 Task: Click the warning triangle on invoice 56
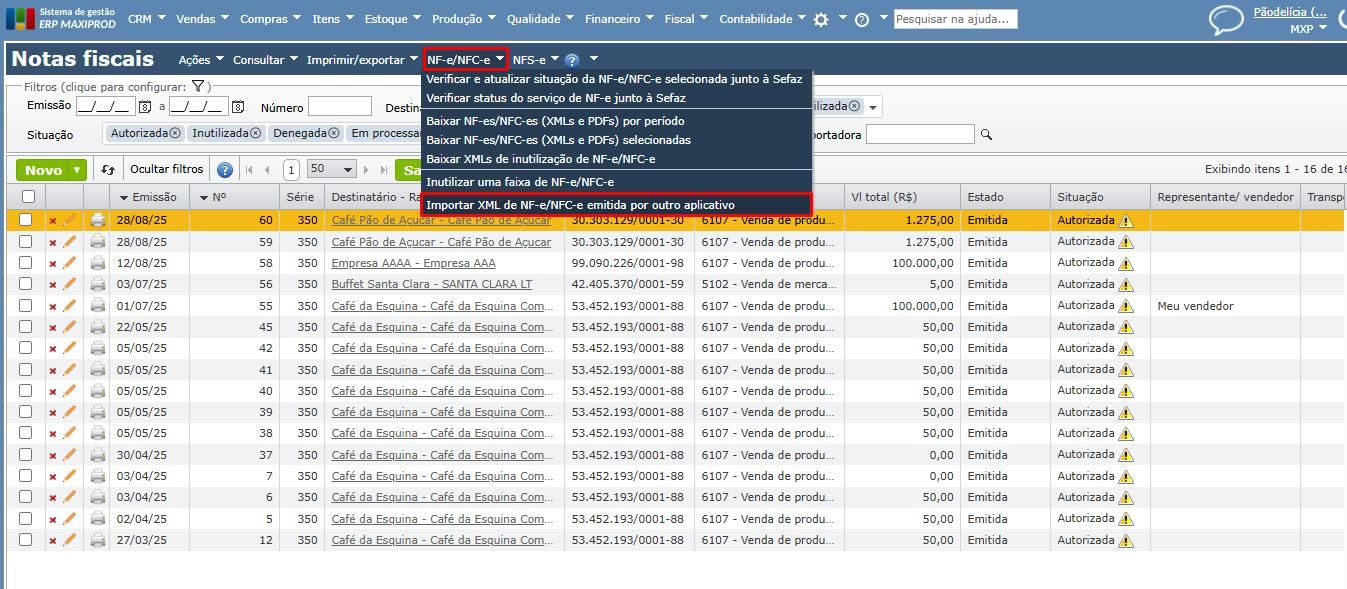(1126, 285)
